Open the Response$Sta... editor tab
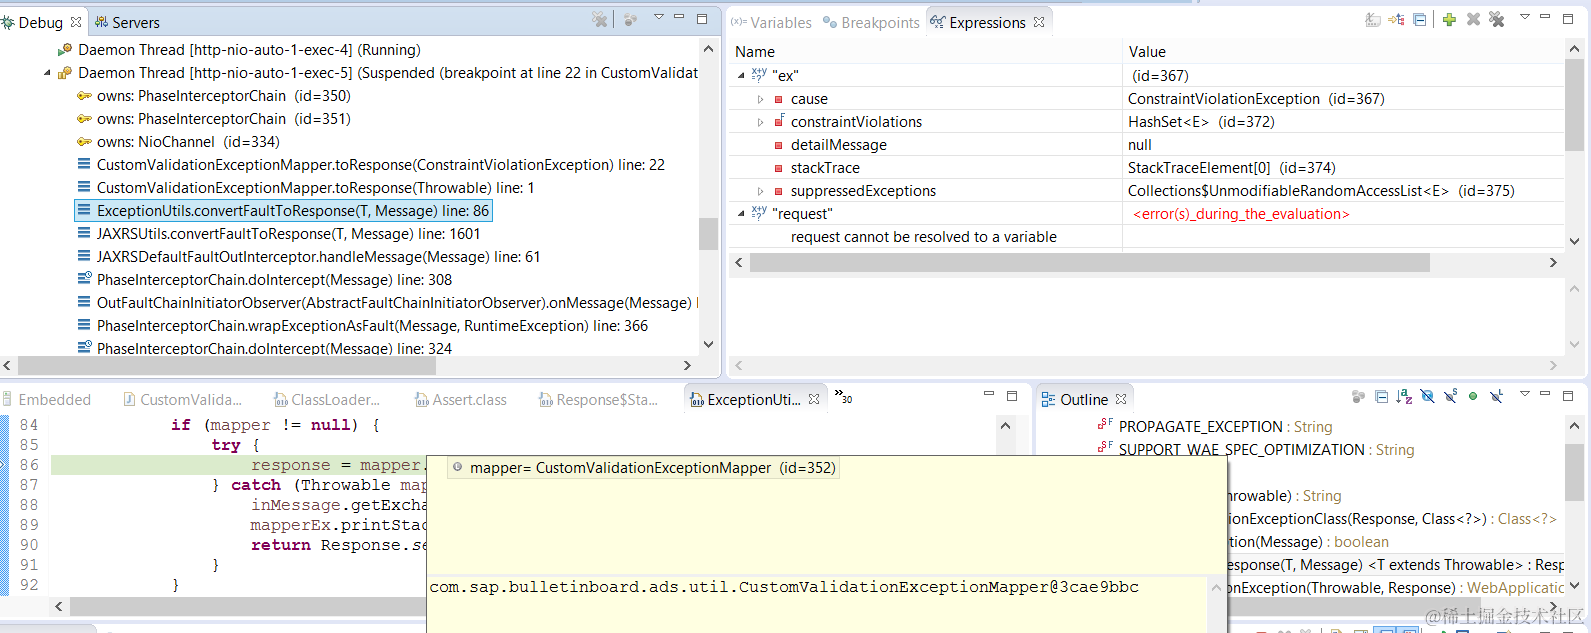1591x633 pixels. pos(598,400)
